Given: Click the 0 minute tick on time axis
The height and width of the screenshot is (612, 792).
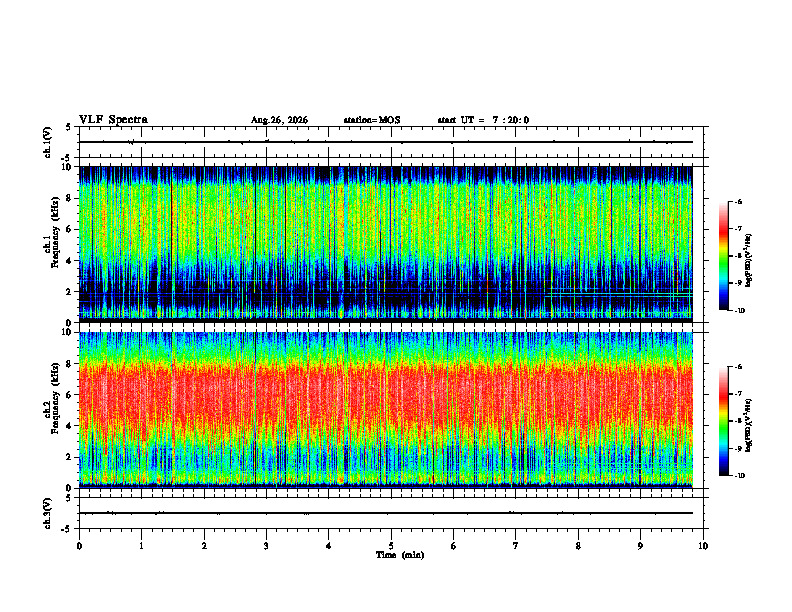Looking at the screenshot, I should [x=79, y=546].
